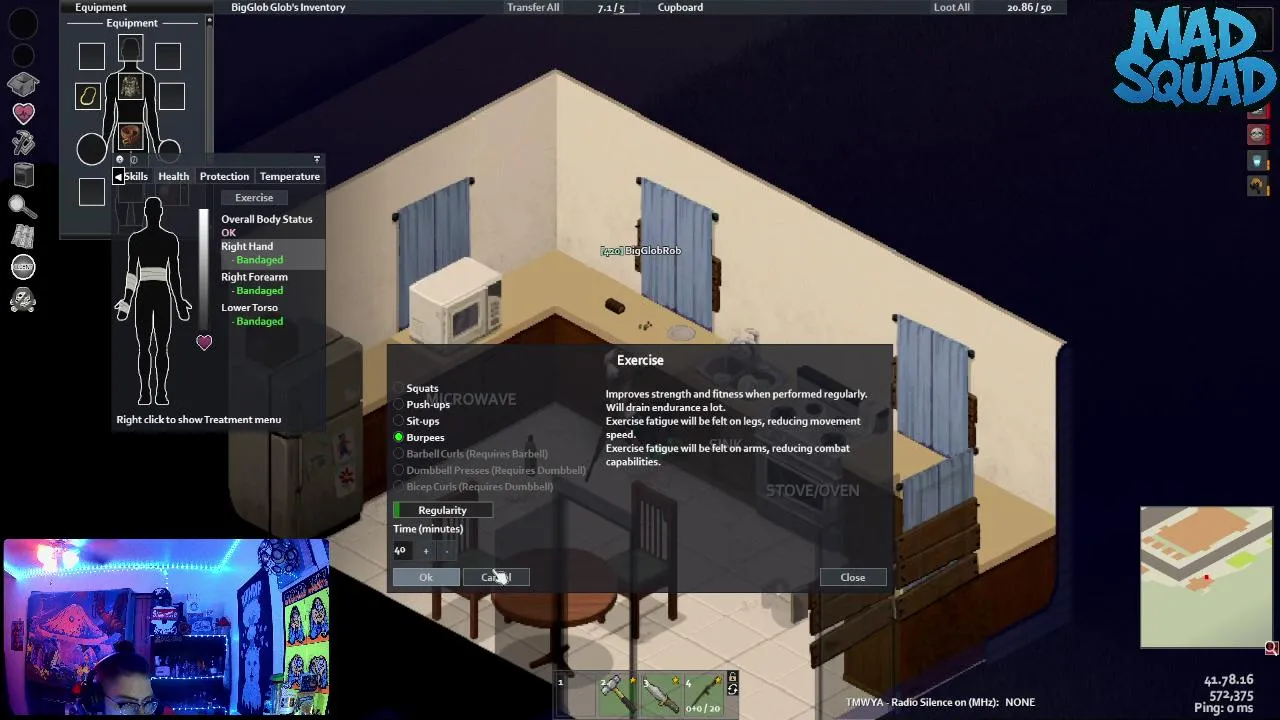Toggle the pin icon on character info panel
This screenshot has width=1280, height=720.
click(317, 160)
